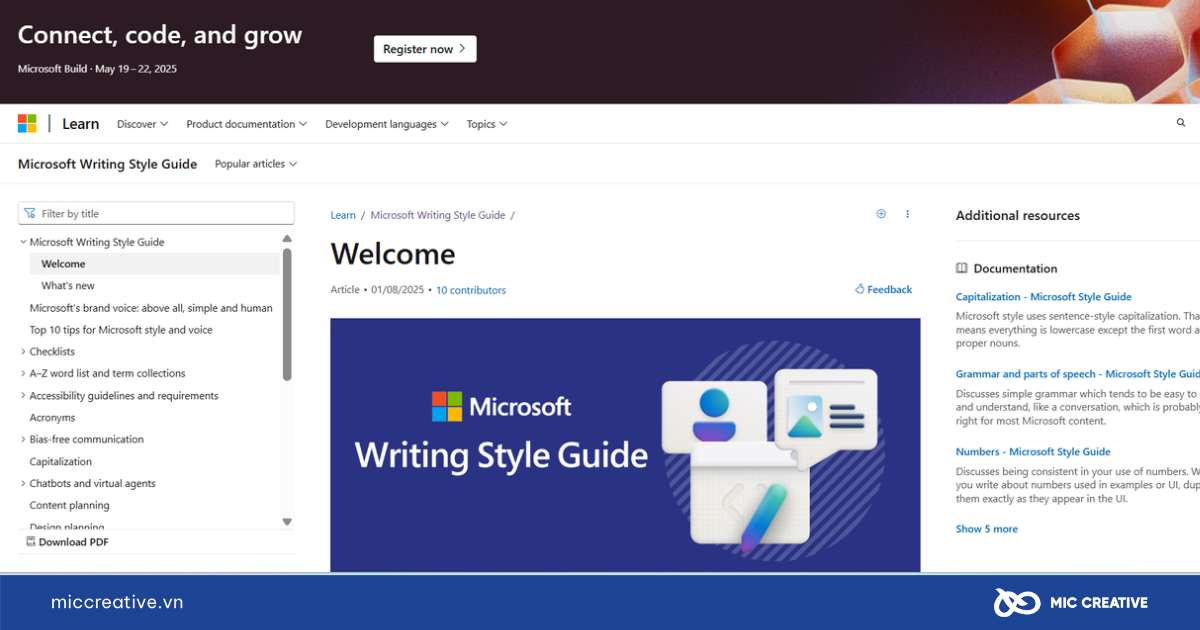Open the Discover dropdown menu
This screenshot has width=1200, height=630.
142,124
